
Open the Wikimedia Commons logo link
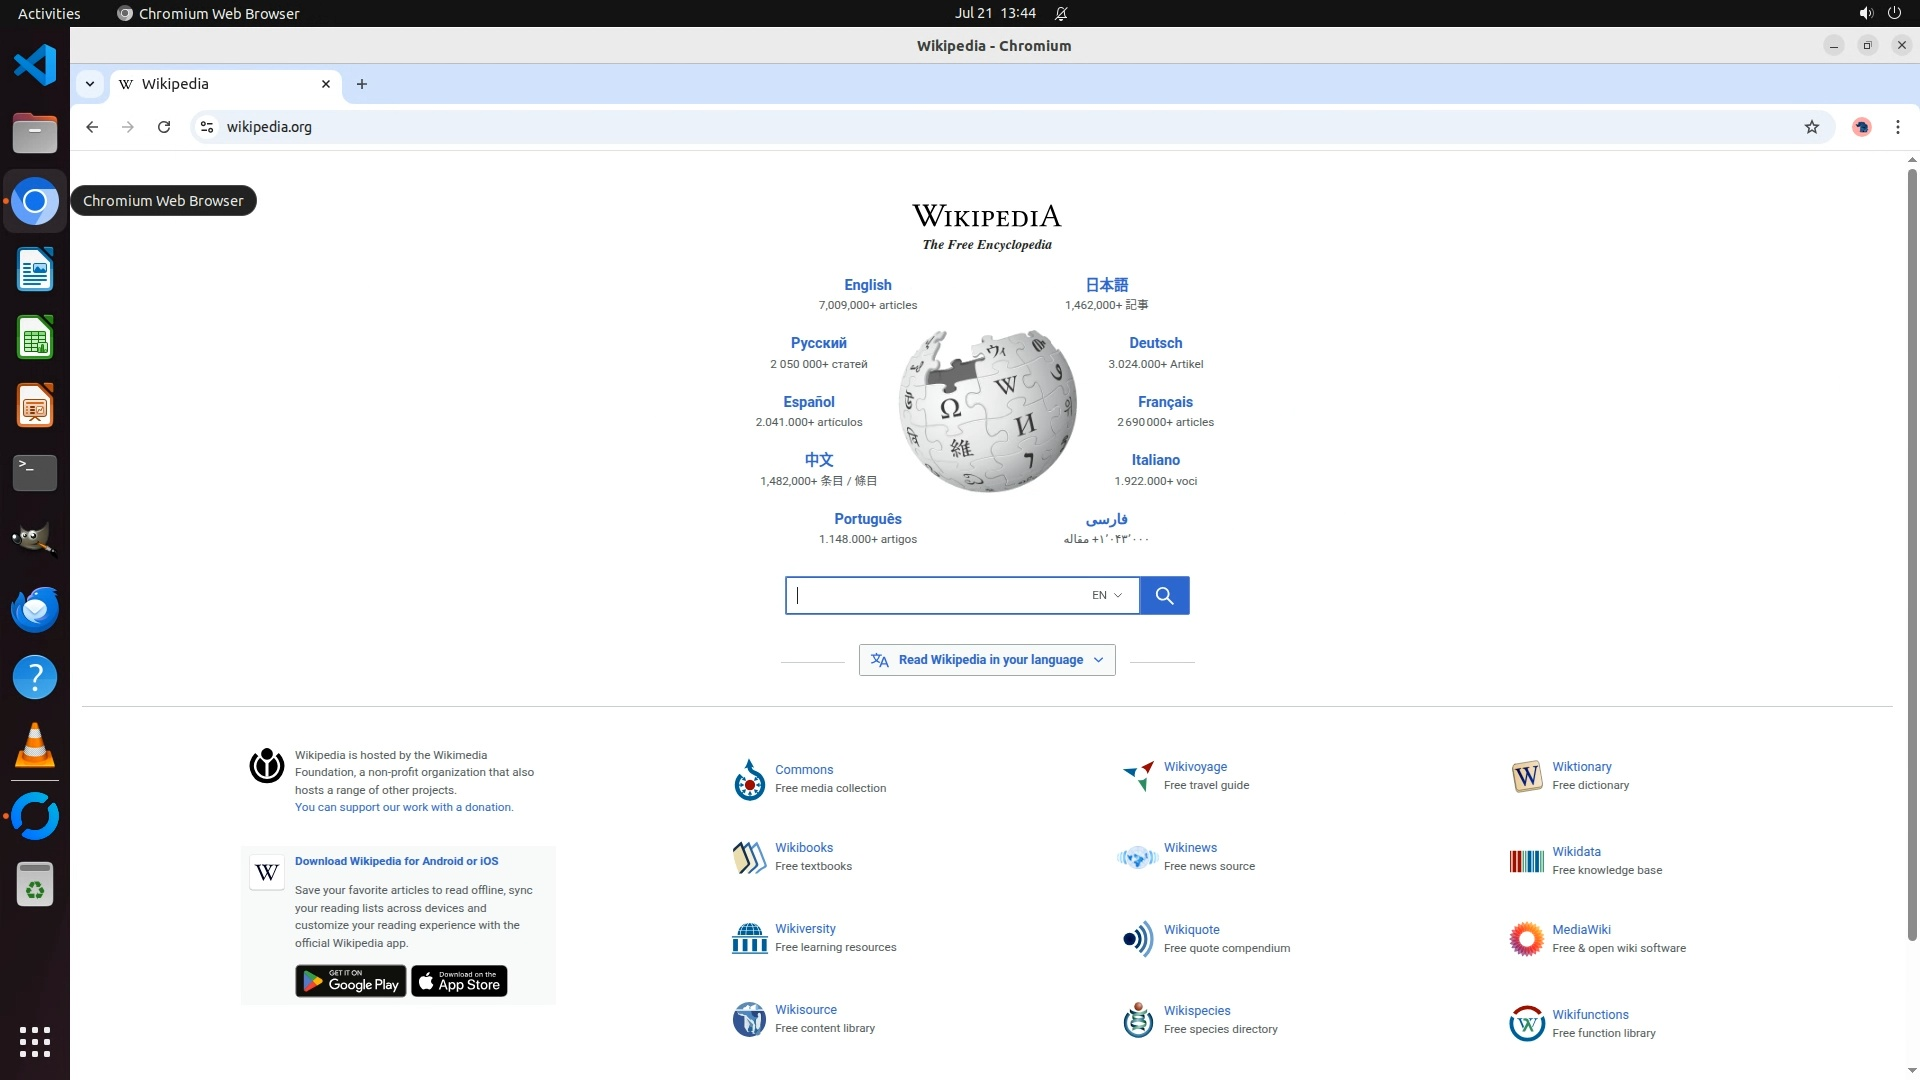coord(749,779)
